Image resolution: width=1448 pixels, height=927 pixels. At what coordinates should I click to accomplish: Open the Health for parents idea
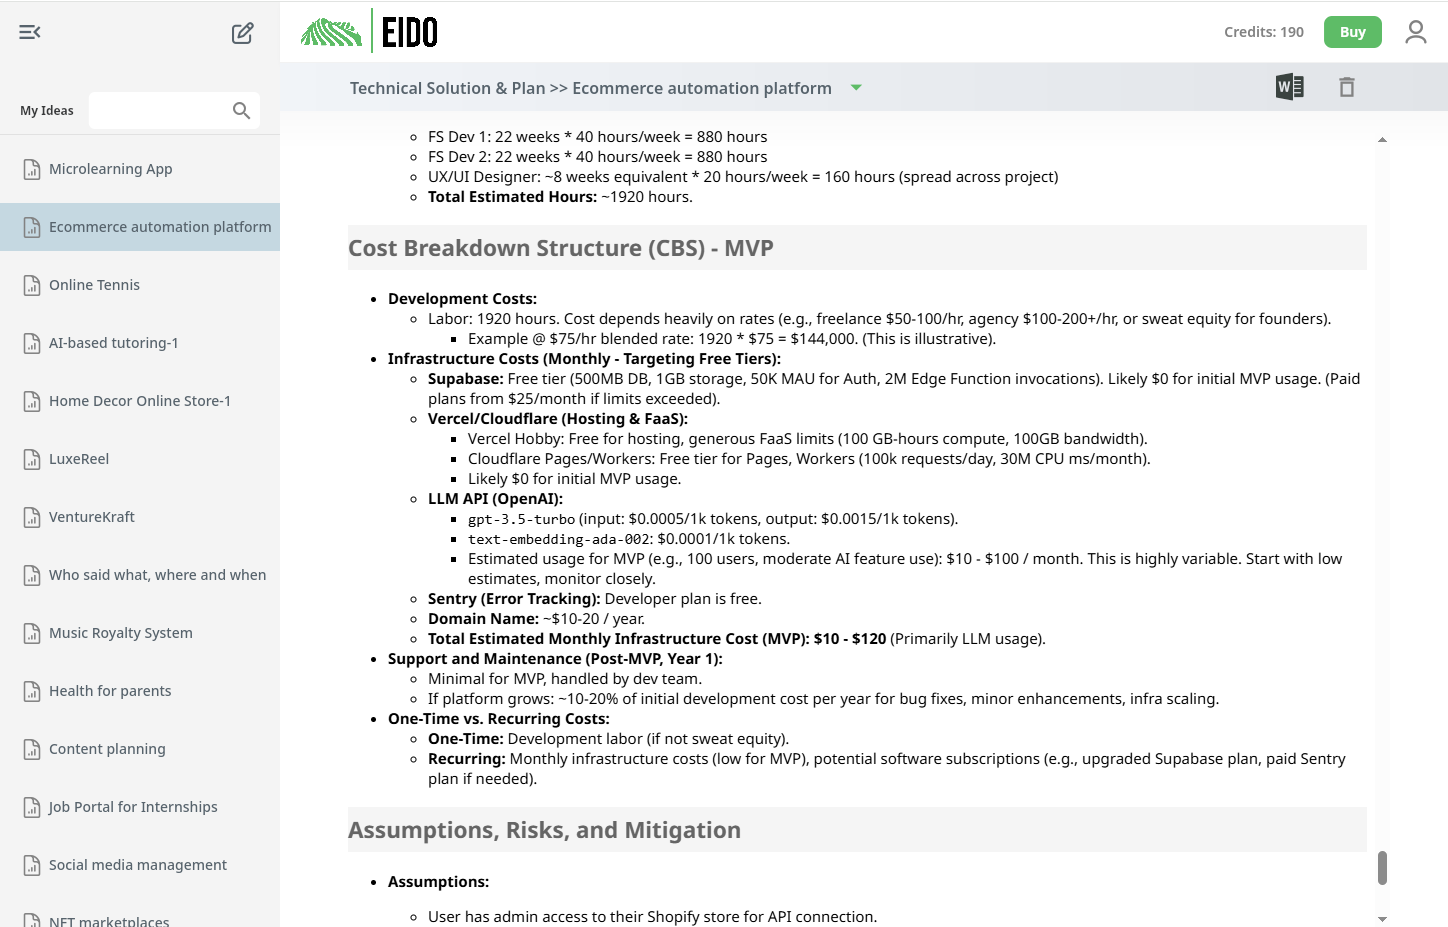(110, 690)
